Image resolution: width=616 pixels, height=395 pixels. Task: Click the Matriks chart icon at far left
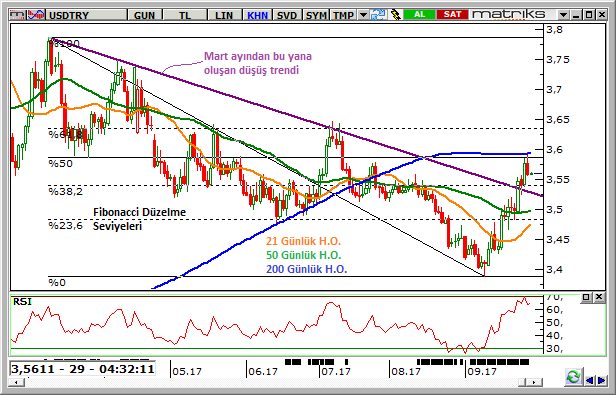pyautogui.click(x=18, y=15)
